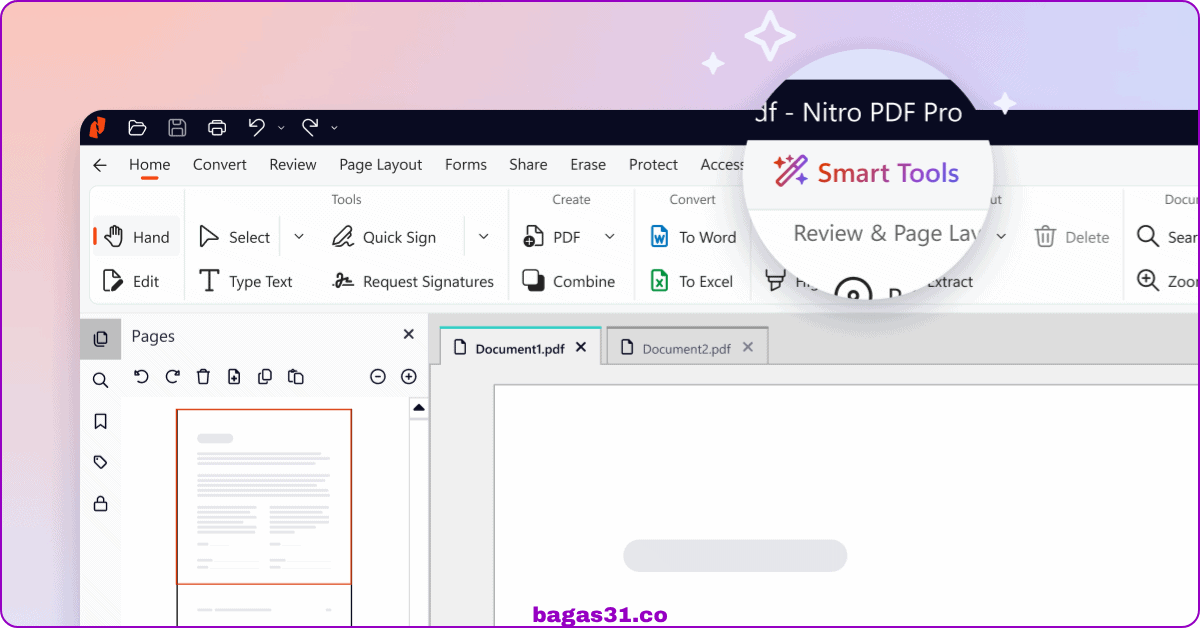
Task: Close the Document1.pdf tab
Action: [x=582, y=347]
